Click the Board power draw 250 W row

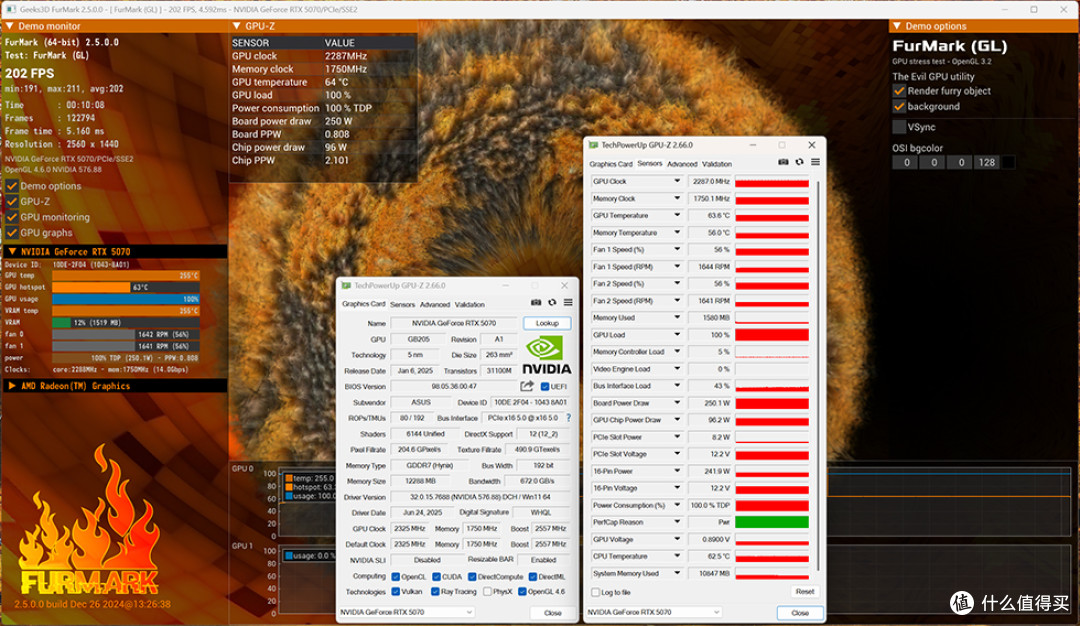point(323,121)
